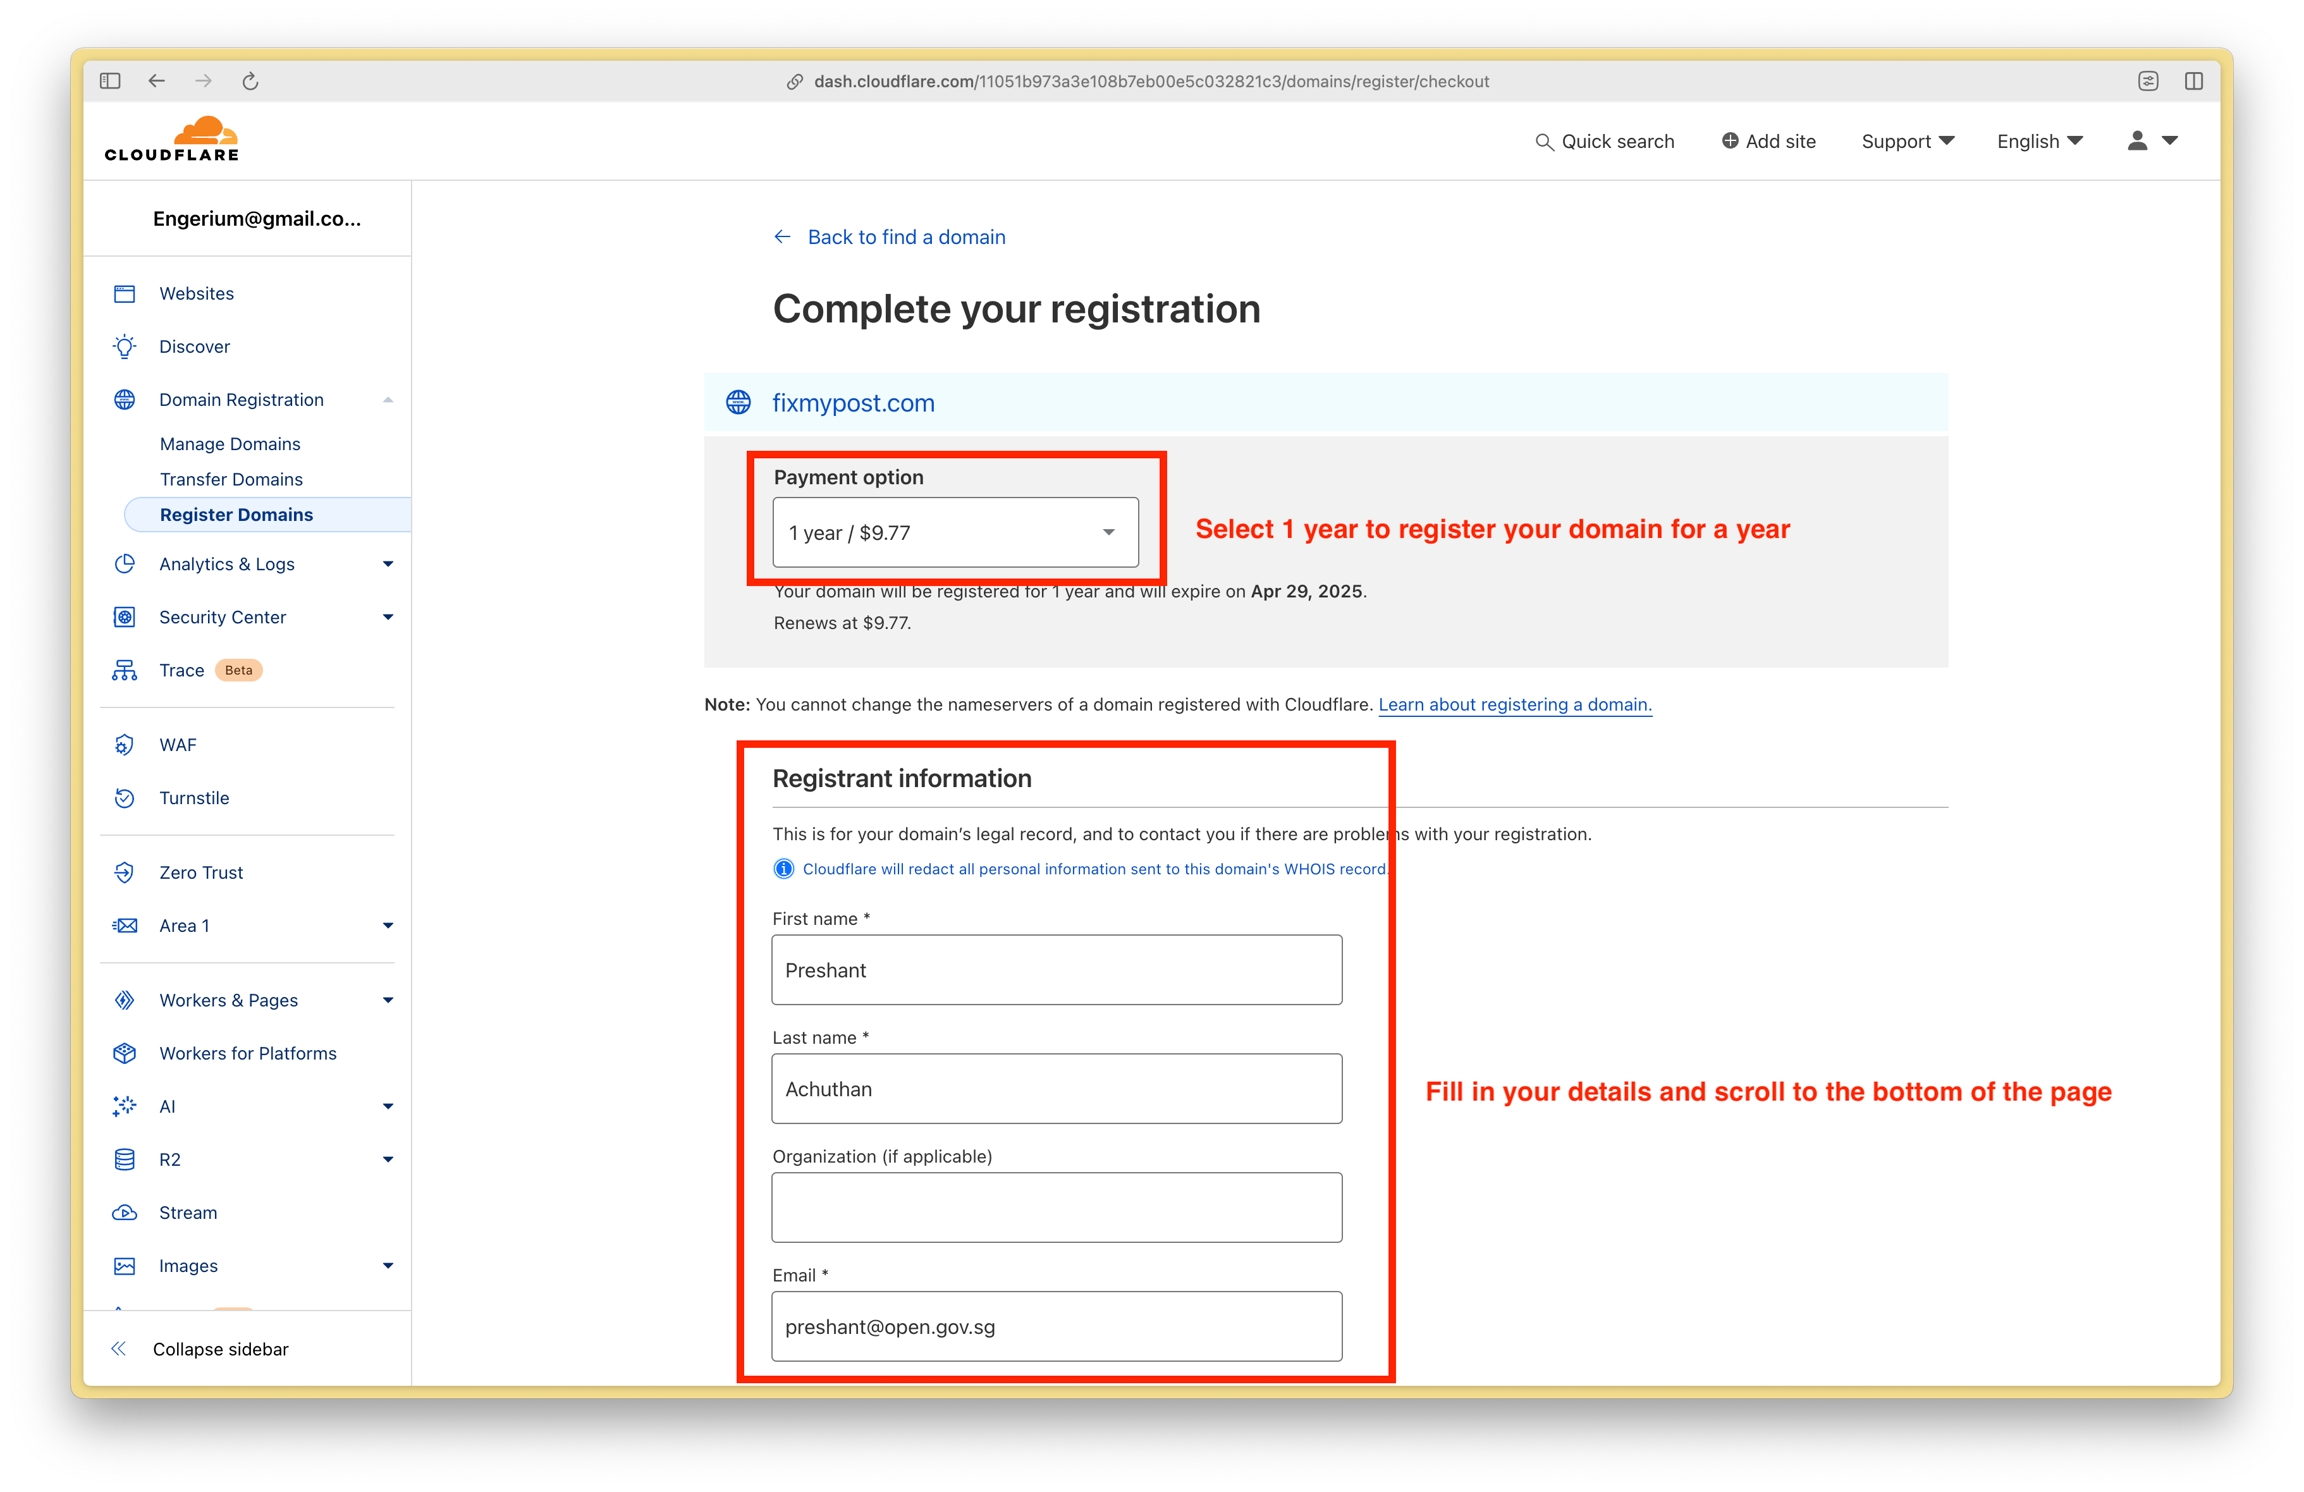Open the reader view icon in the toolbar

2148,81
